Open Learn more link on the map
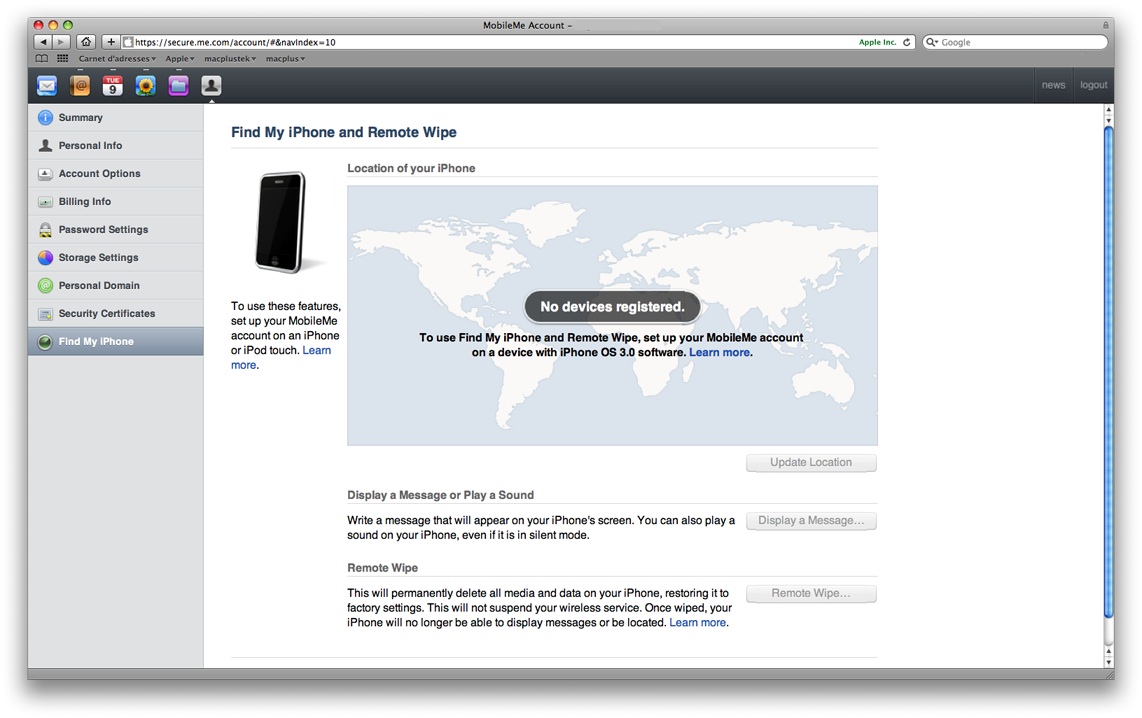The image size is (1142, 718). coord(720,352)
